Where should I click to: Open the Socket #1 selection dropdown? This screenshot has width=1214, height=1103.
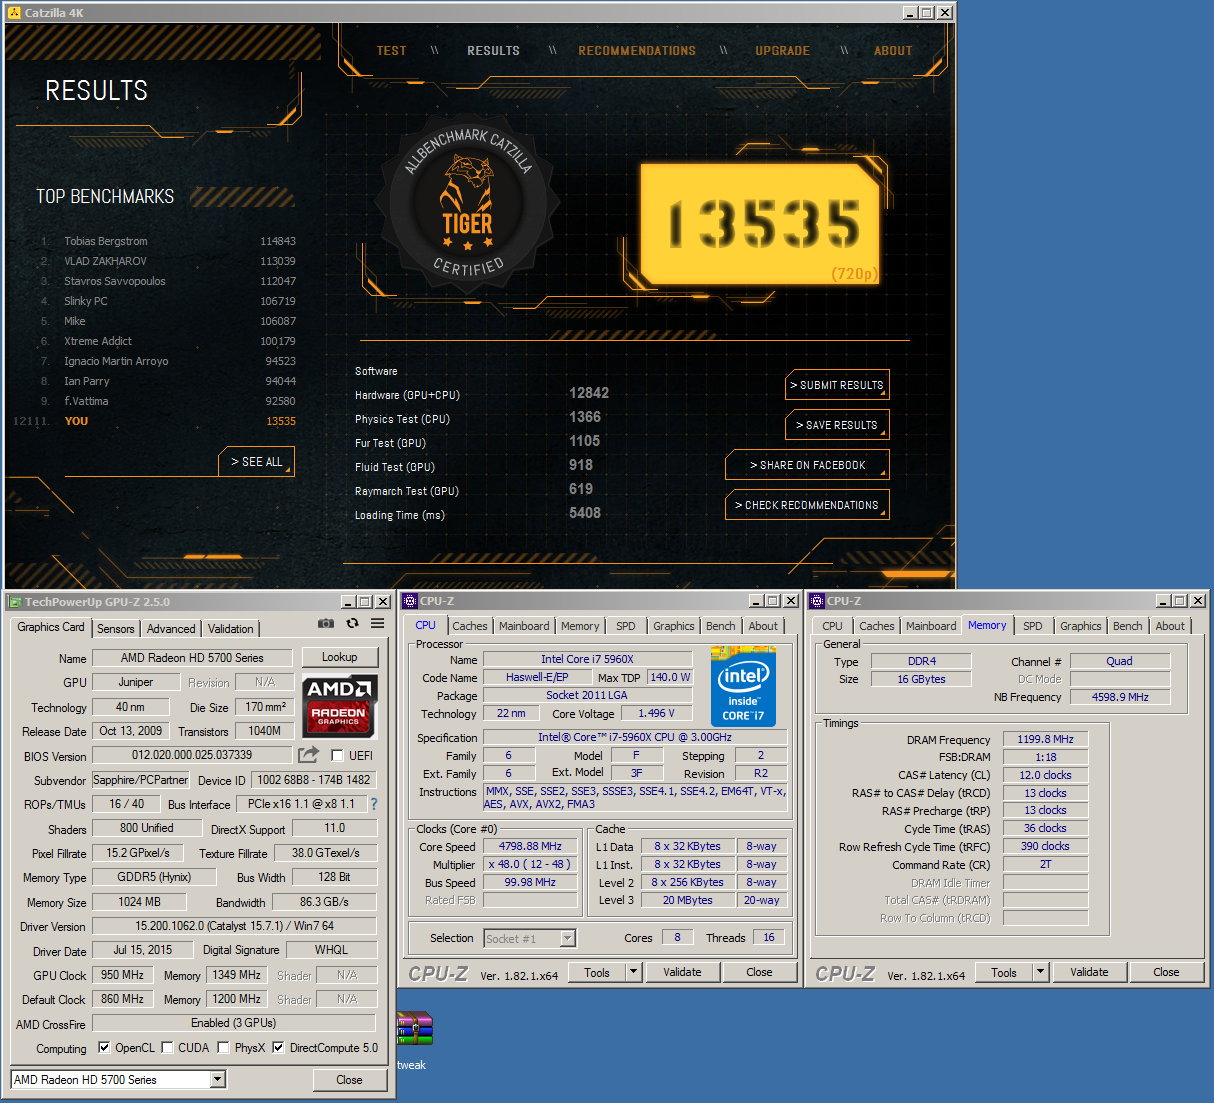[568, 938]
